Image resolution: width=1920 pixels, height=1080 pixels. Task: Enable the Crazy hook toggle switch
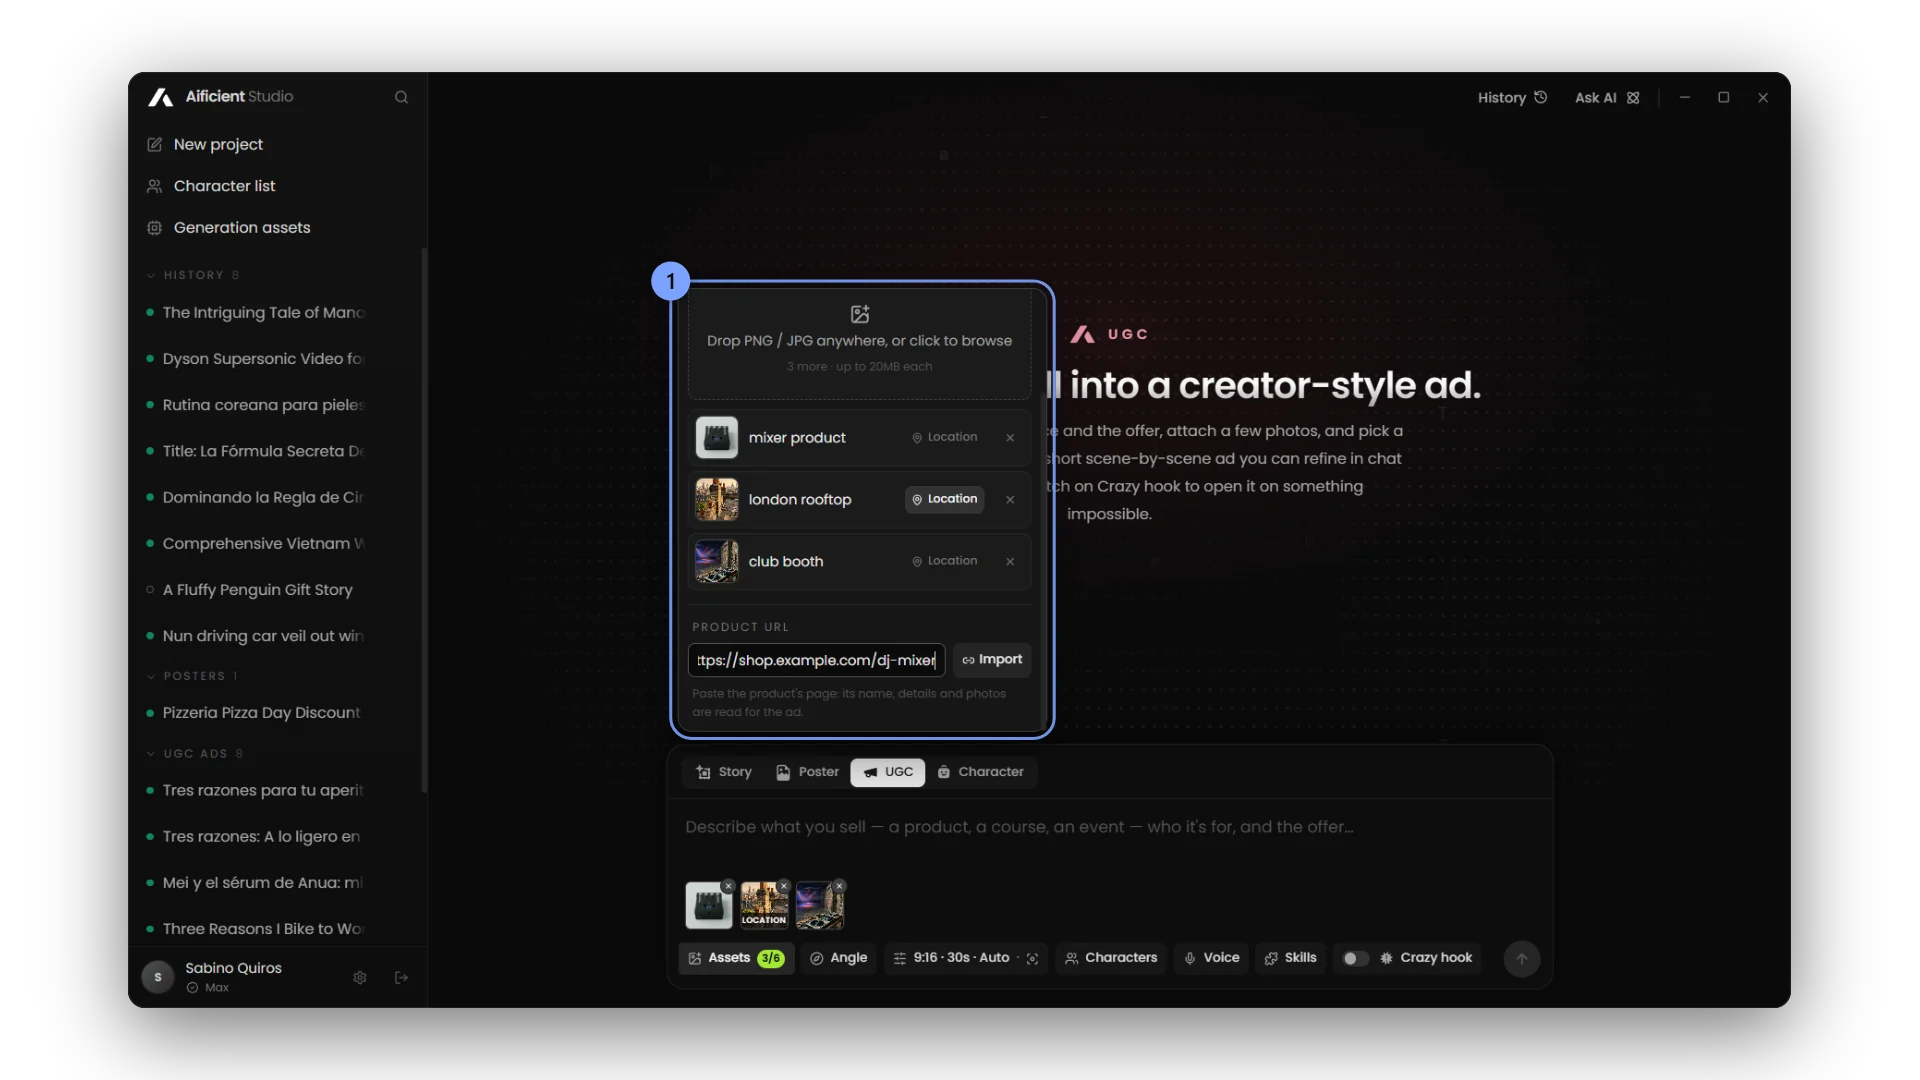point(1355,958)
